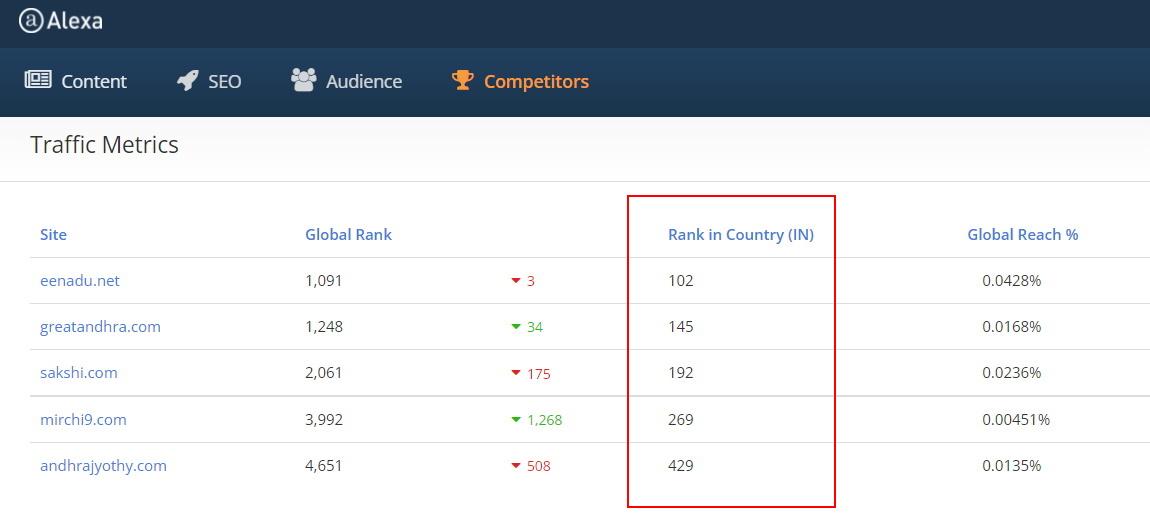Screen dimensions: 1150x524
Task: Switch to the SEO tab
Action: tap(209, 81)
